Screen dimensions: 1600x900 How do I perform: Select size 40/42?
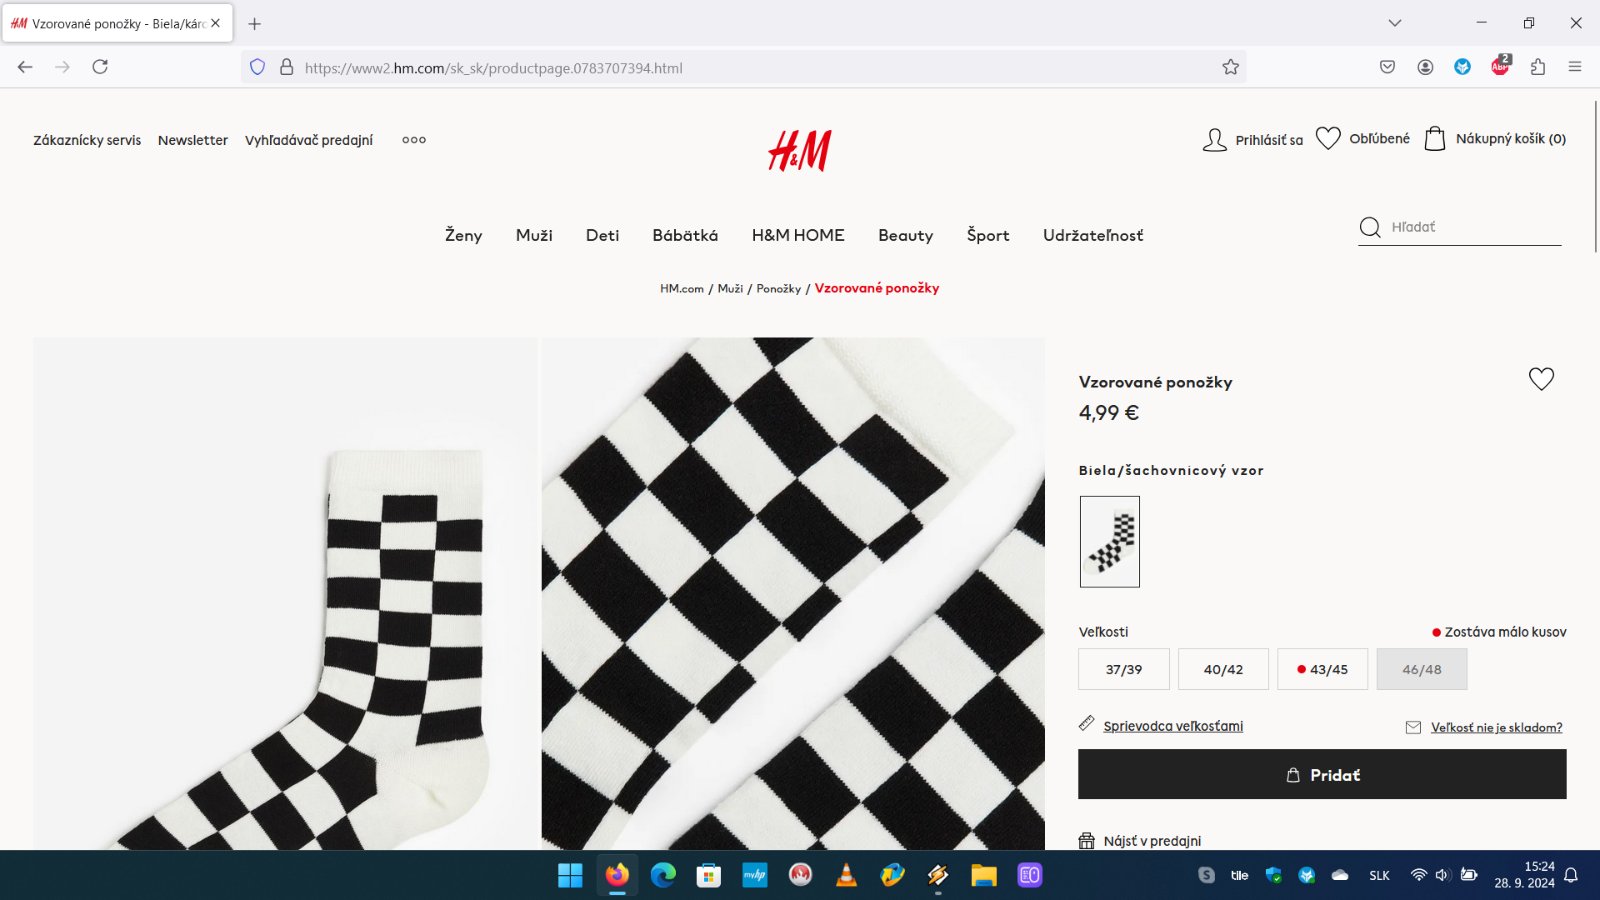tap(1223, 669)
